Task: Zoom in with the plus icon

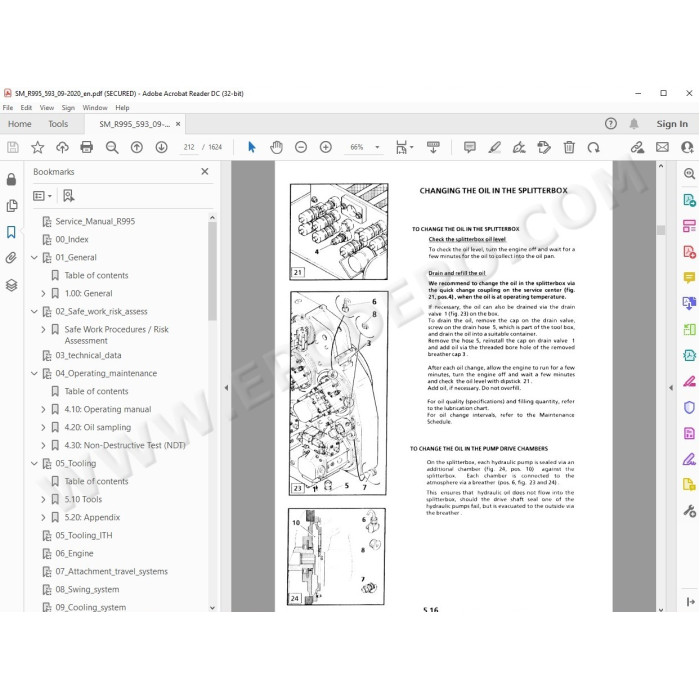Action: [326, 147]
